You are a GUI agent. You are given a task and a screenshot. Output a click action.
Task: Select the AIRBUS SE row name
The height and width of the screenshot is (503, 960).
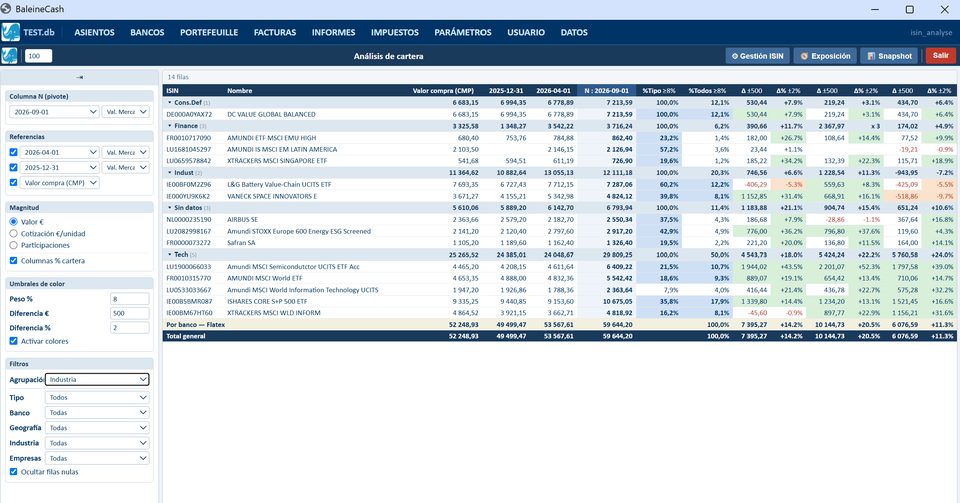(242, 220)
